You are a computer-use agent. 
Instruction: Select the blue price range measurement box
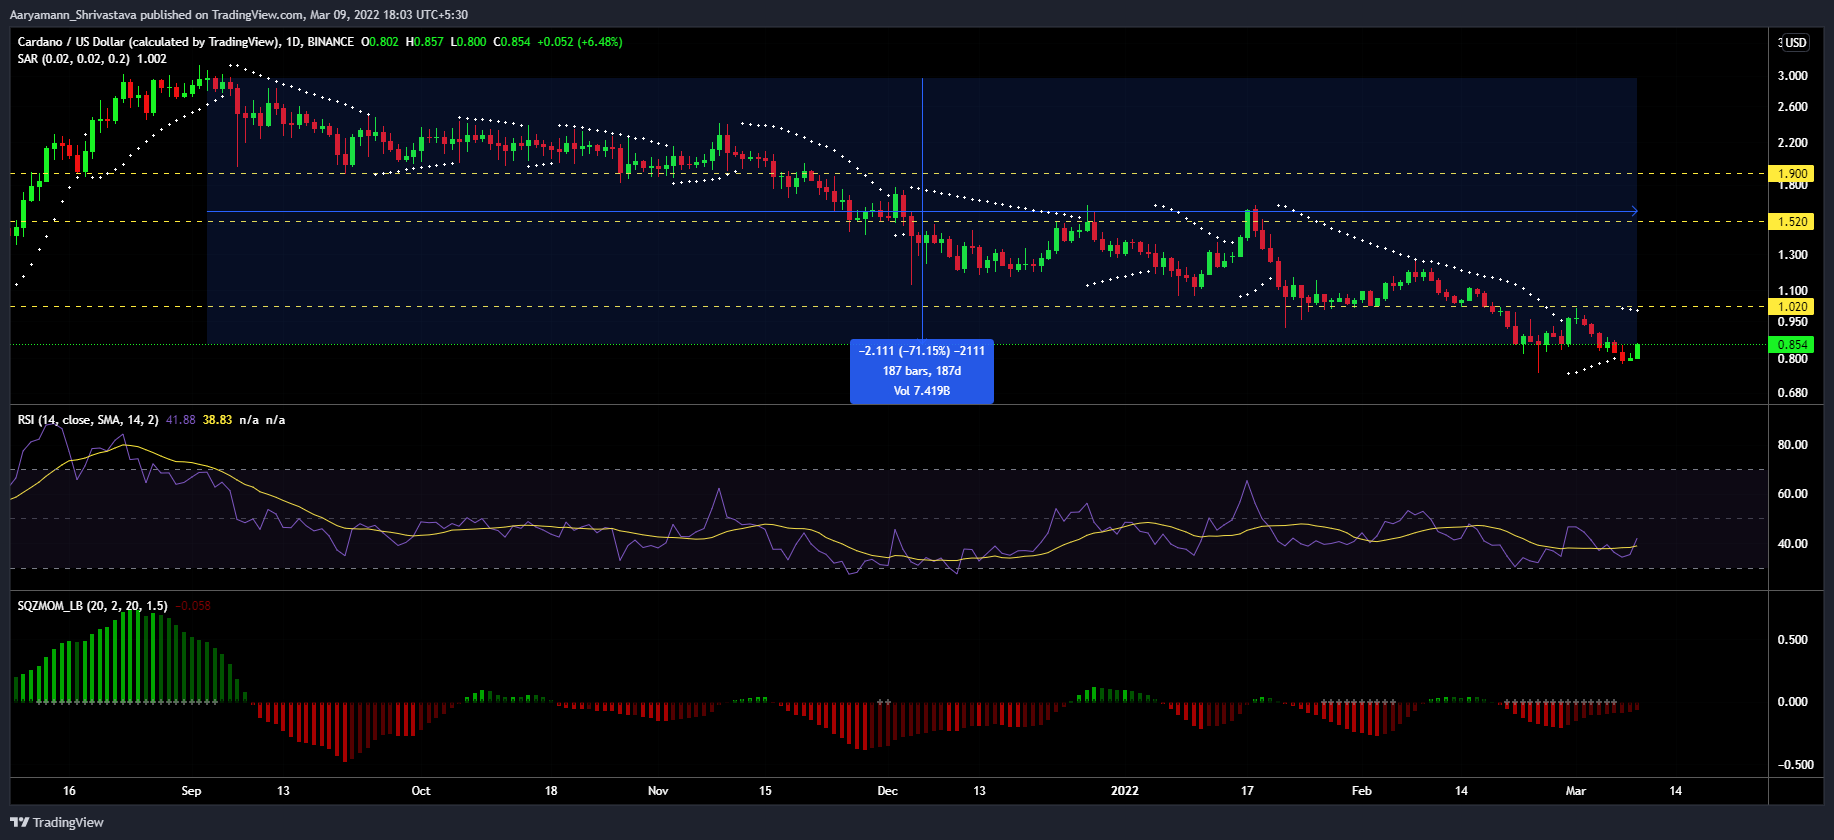921,371
